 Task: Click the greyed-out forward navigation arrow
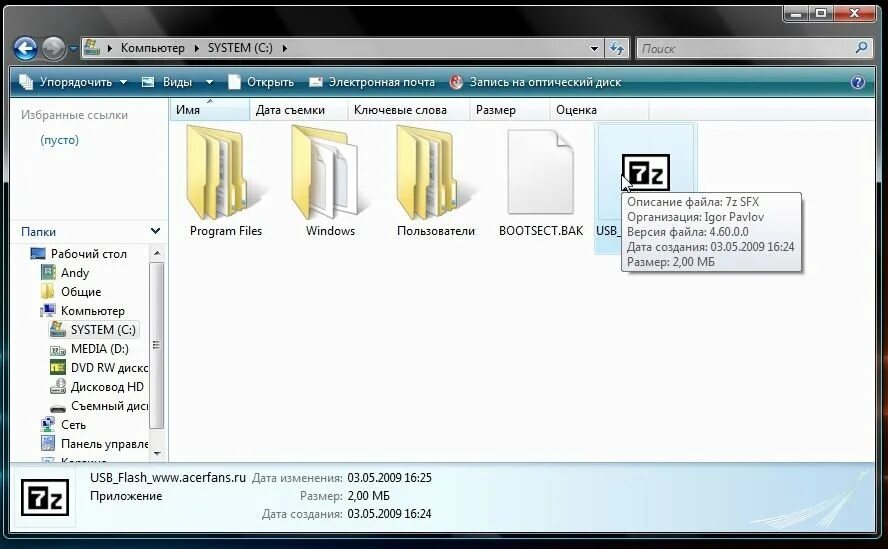click(x=54, y=49)
